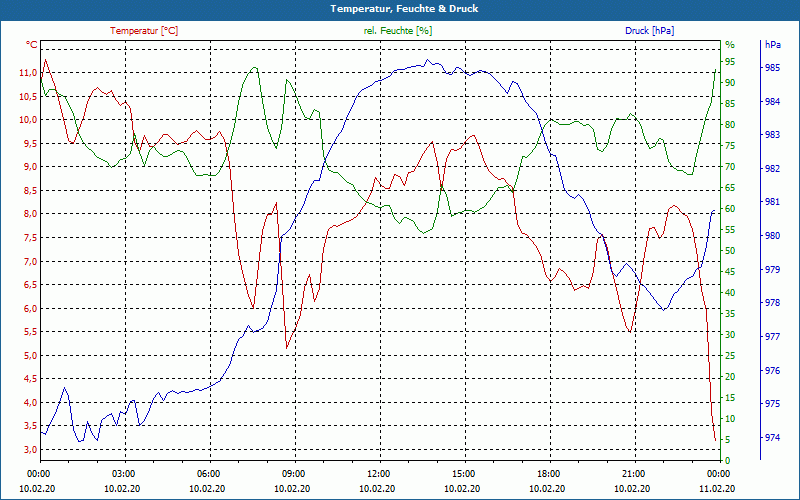The height and width of the screenshot is (500, 800).
Task: Click the '06:00' time axis label
Action: (x=207, y=473)
